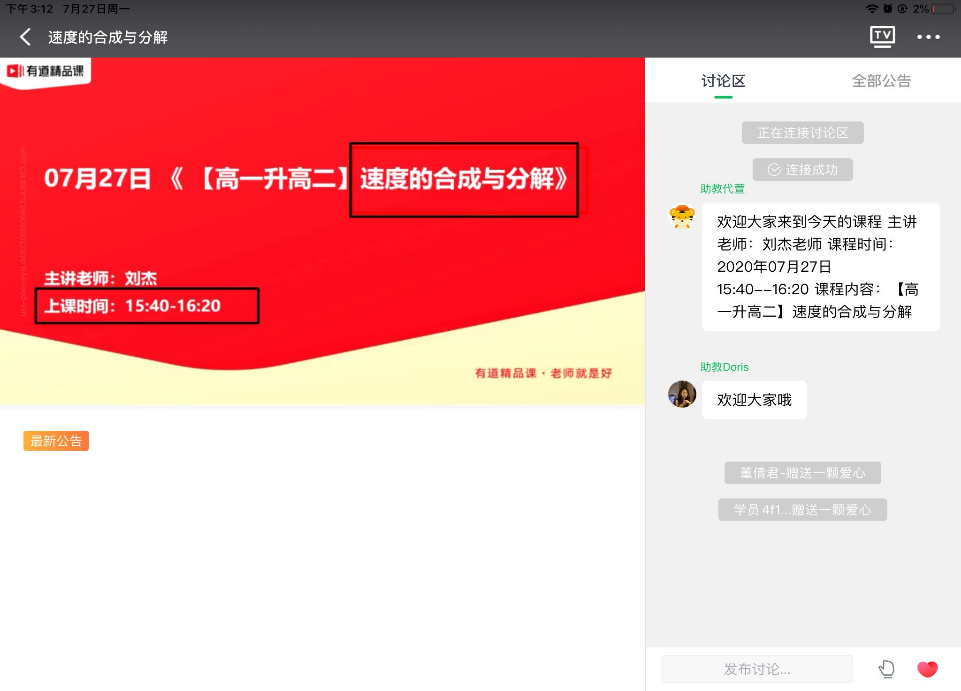Screen dimensions: 961x691
Task: Open the three-dot more options menu
Action: [x=929, y=37]
